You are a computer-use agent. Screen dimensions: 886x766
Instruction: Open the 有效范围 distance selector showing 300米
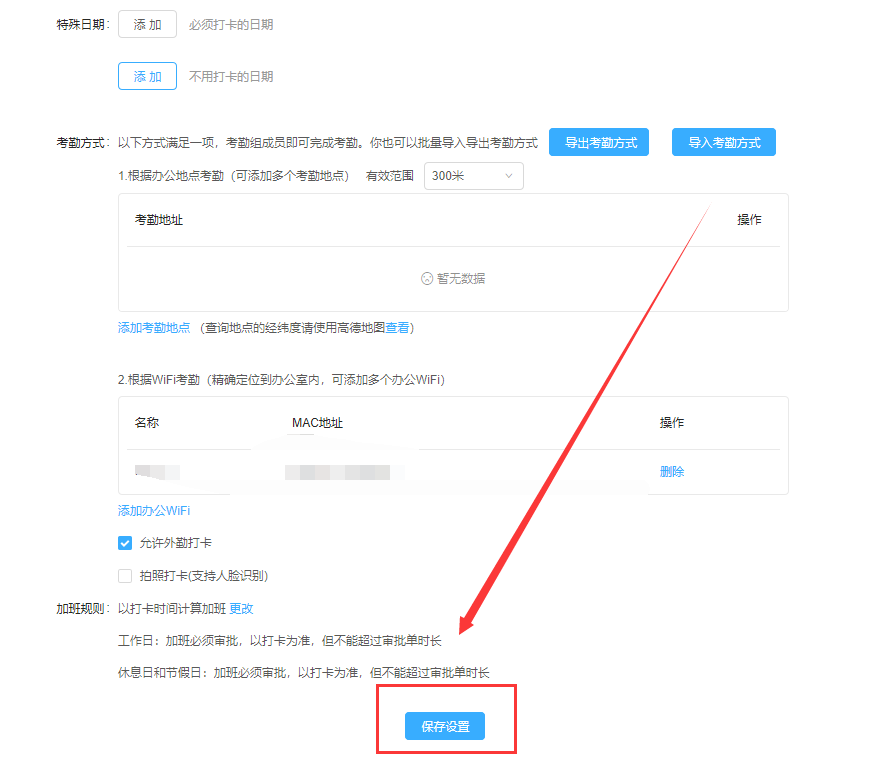point(473,175)
